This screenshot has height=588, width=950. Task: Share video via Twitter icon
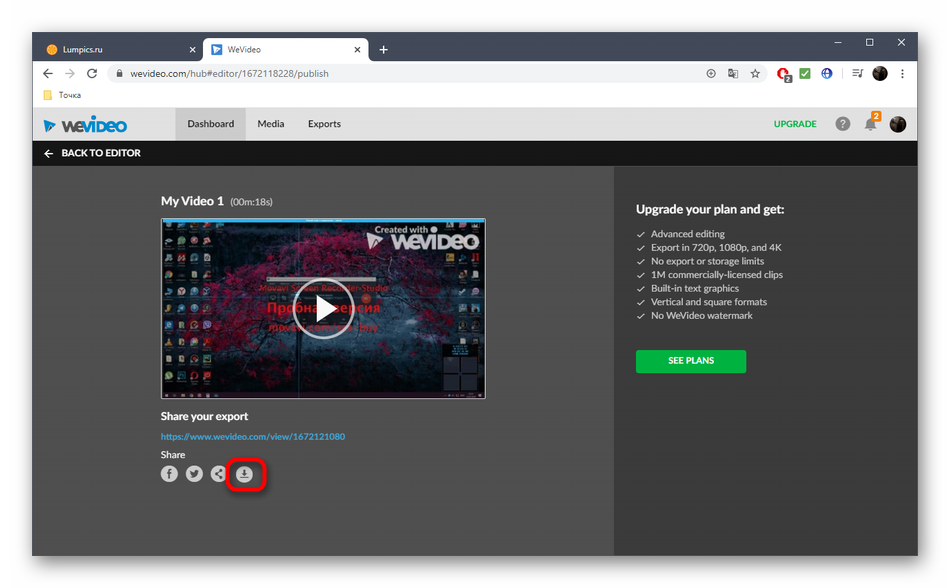(x=194, y=474)
